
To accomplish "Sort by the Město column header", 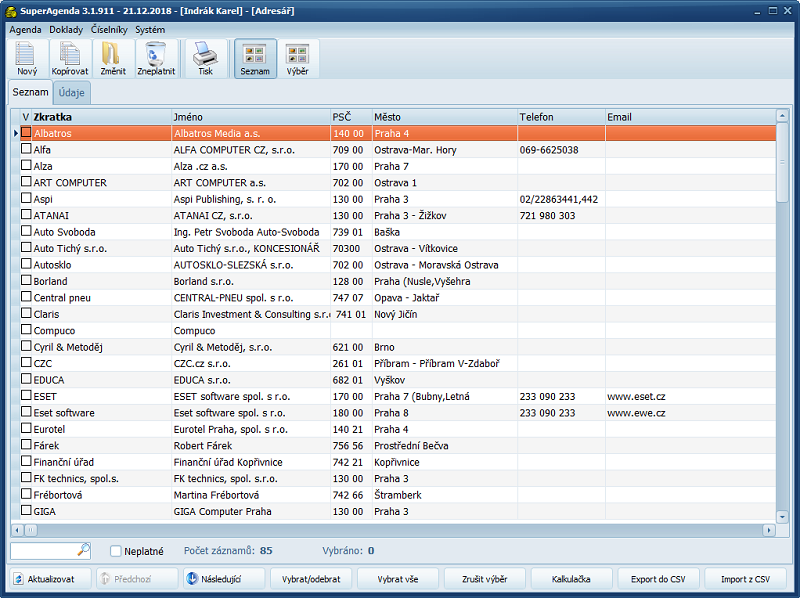I will (x=444, y=117).
